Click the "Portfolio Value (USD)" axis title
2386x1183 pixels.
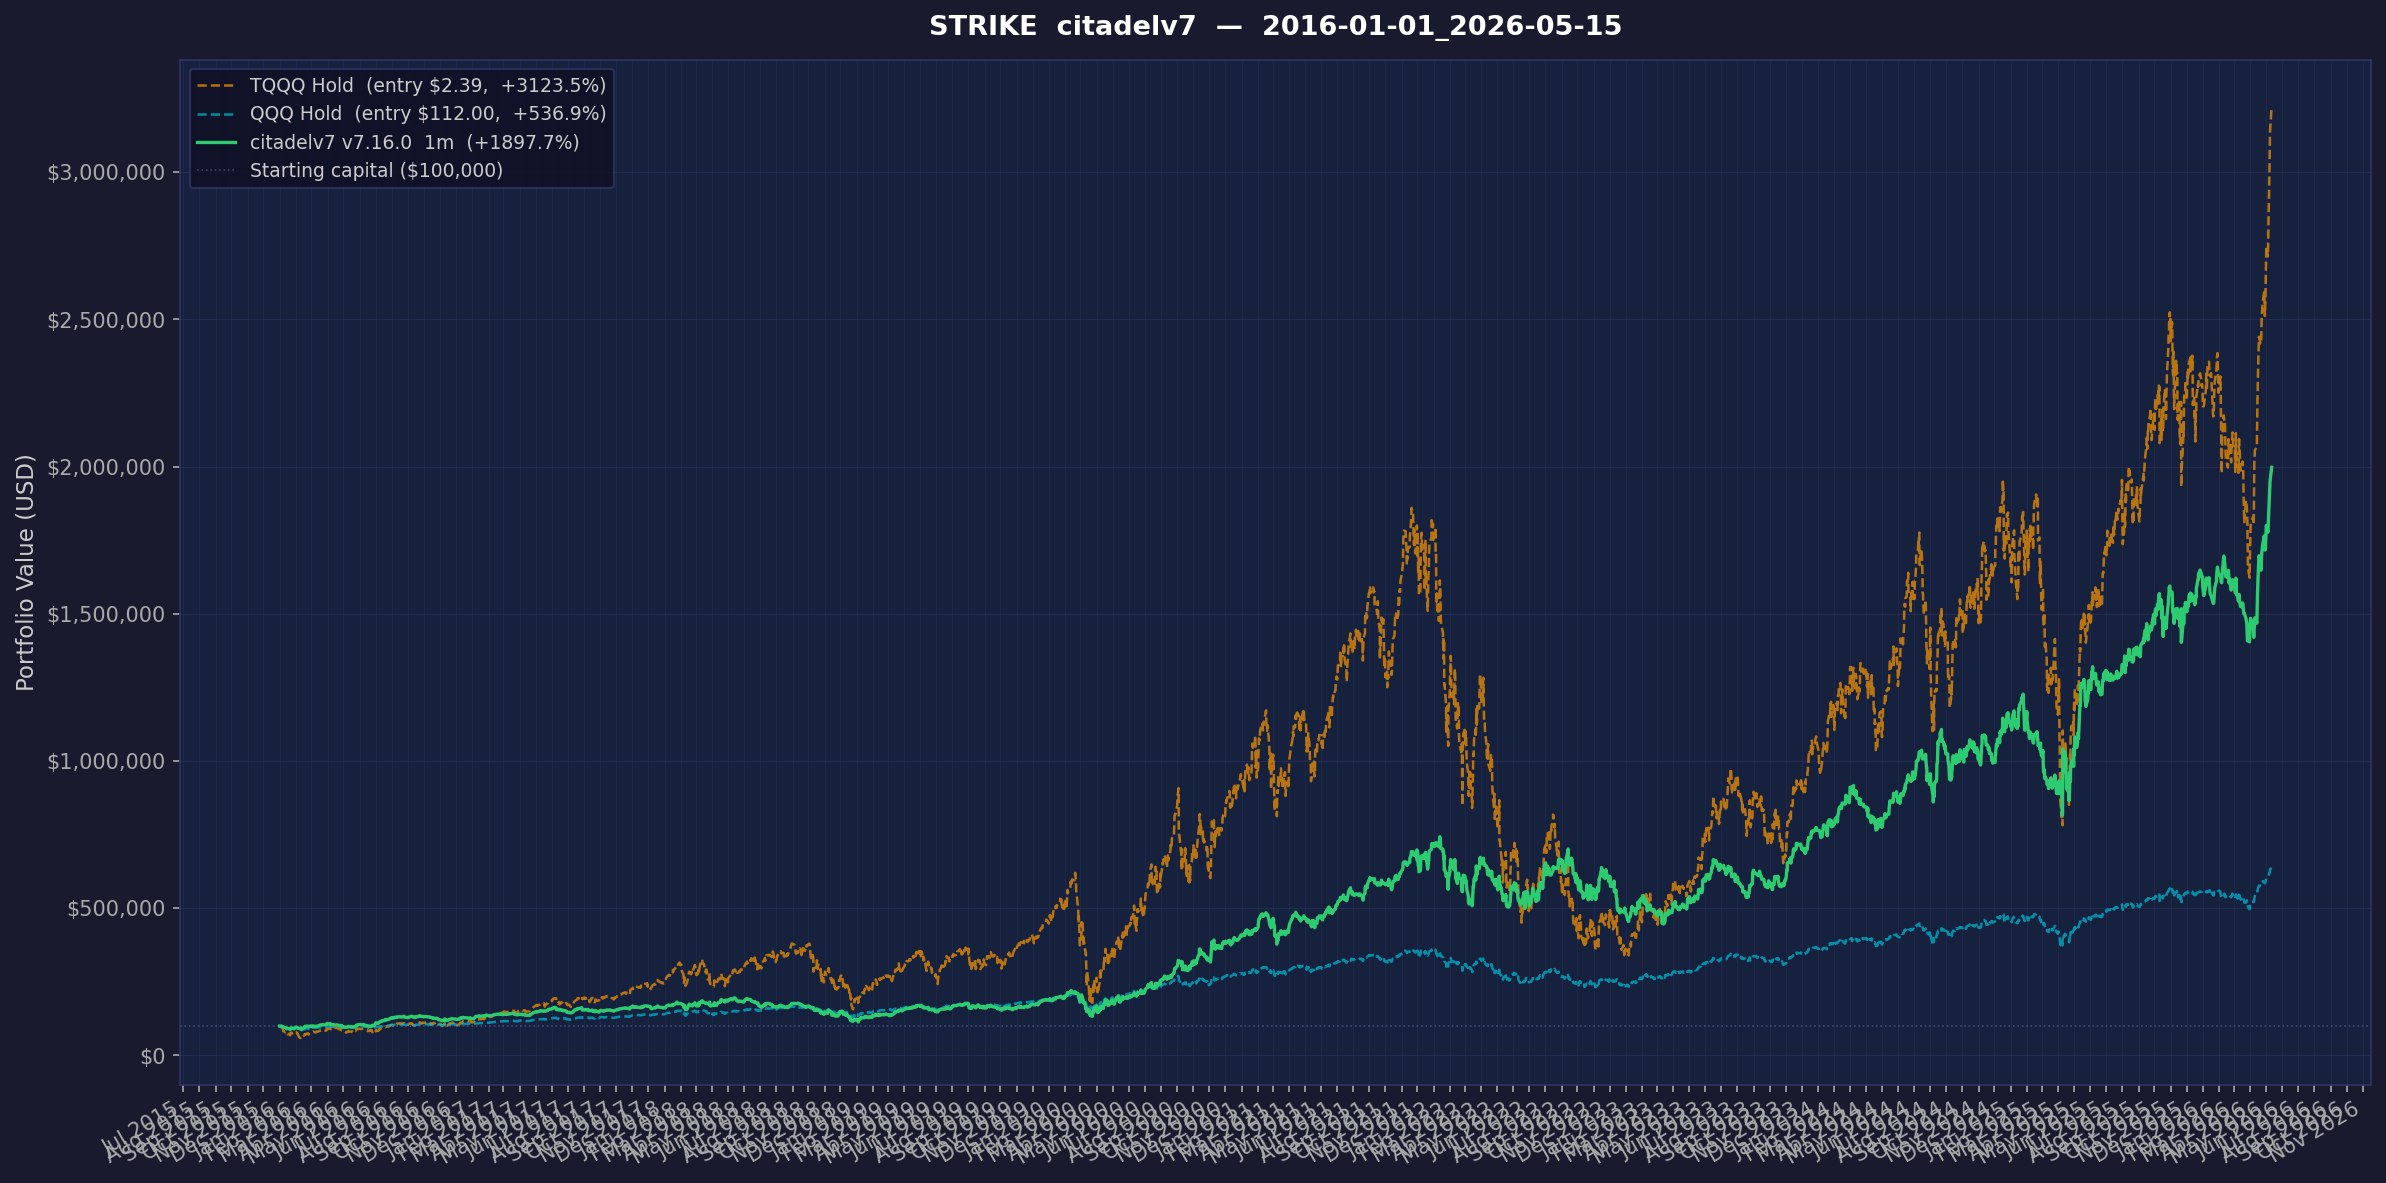pyautogui.click(x=26, y=573)
